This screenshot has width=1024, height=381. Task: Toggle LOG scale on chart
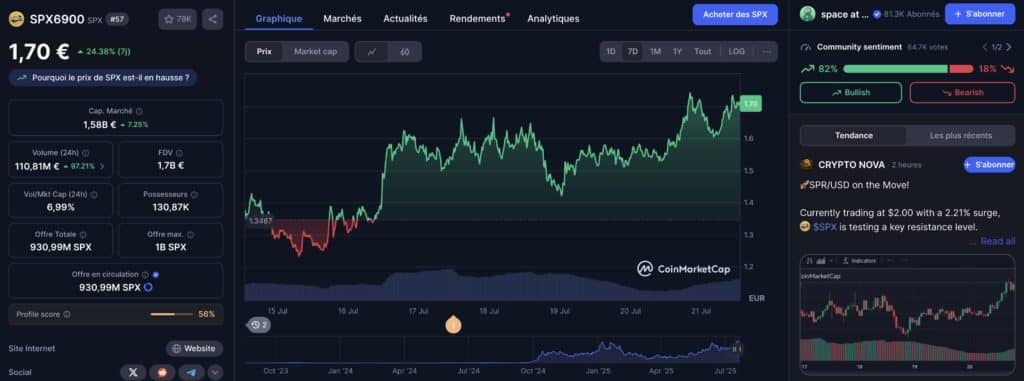click(x=737, y=52)
